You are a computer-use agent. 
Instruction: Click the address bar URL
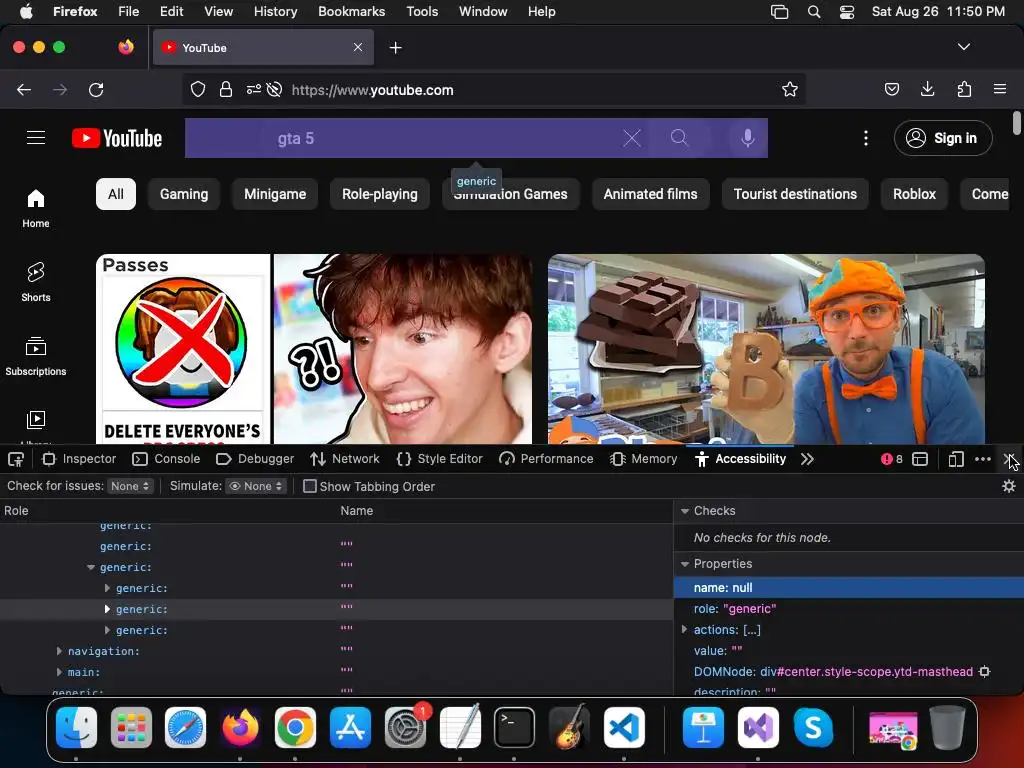pyautogui.click(x=372, y=90)
